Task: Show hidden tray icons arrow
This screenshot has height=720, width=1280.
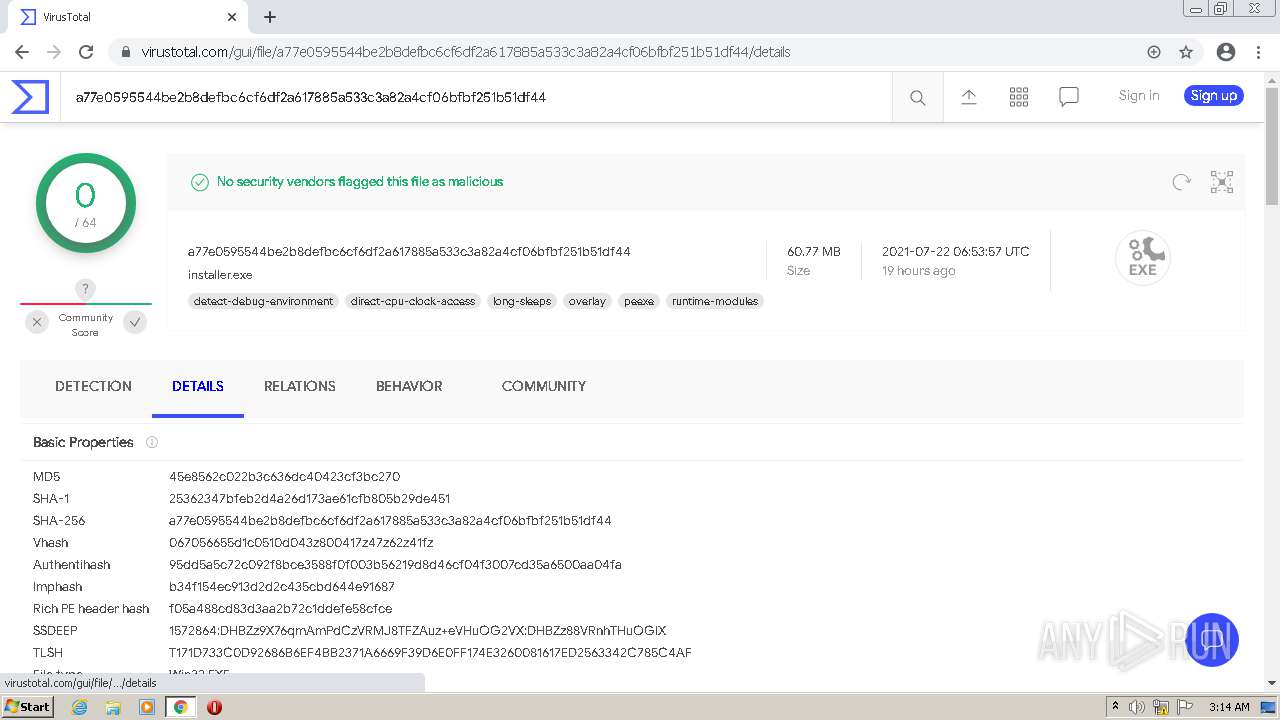Action: (1115, 707)
